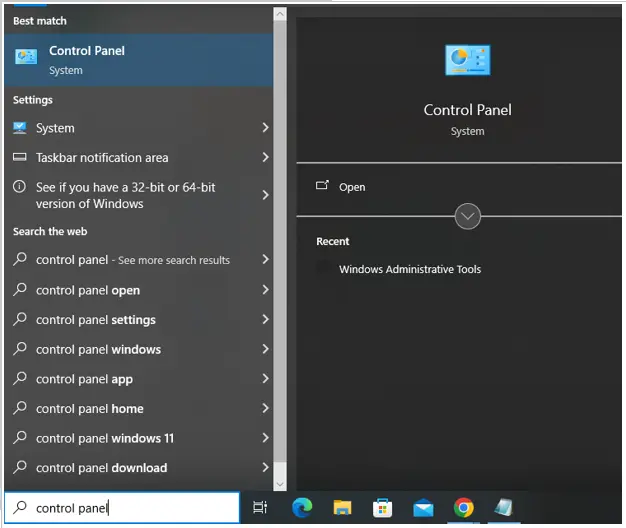Open arrow for 'control panel download'
The width and height of the screenshot is (626, 528).
click(x=265, y=467)
